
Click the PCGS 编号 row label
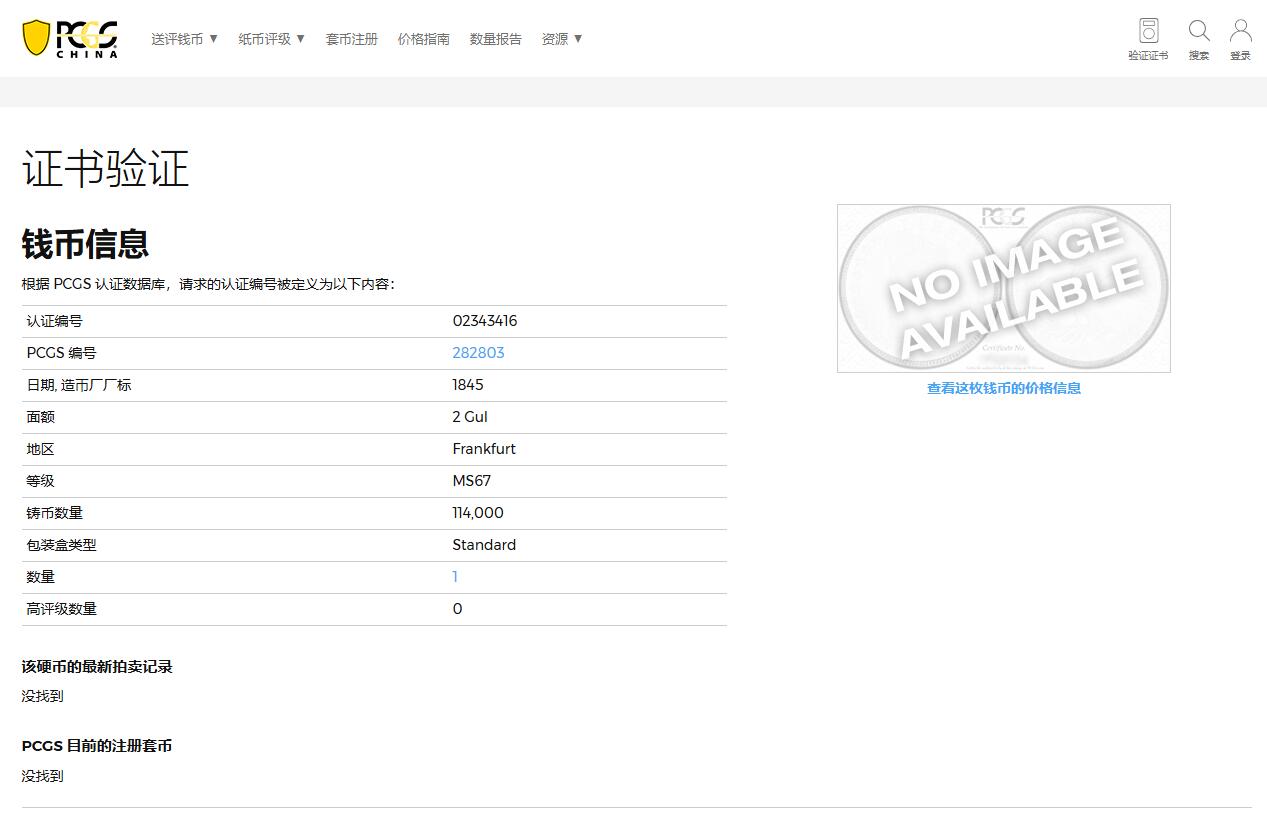62,353
